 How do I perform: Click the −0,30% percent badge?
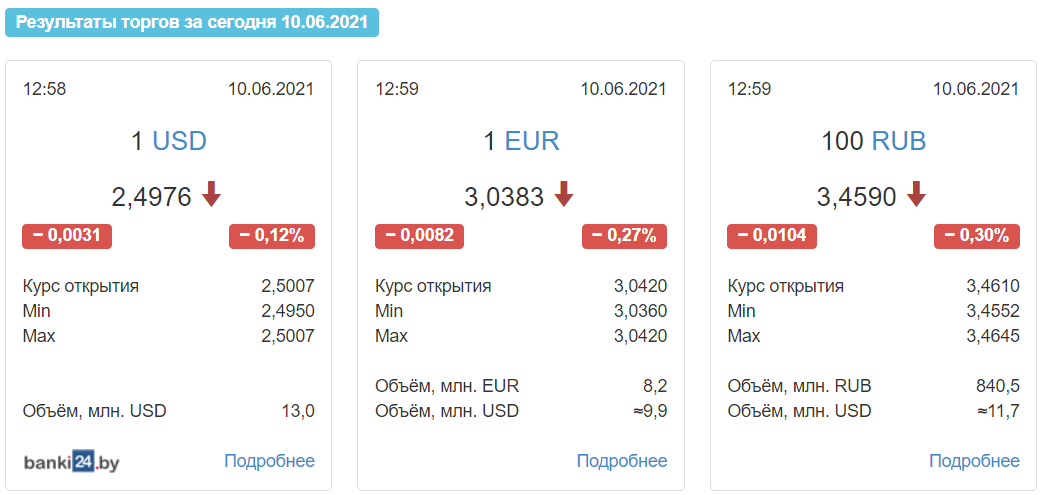coord(977,236)
